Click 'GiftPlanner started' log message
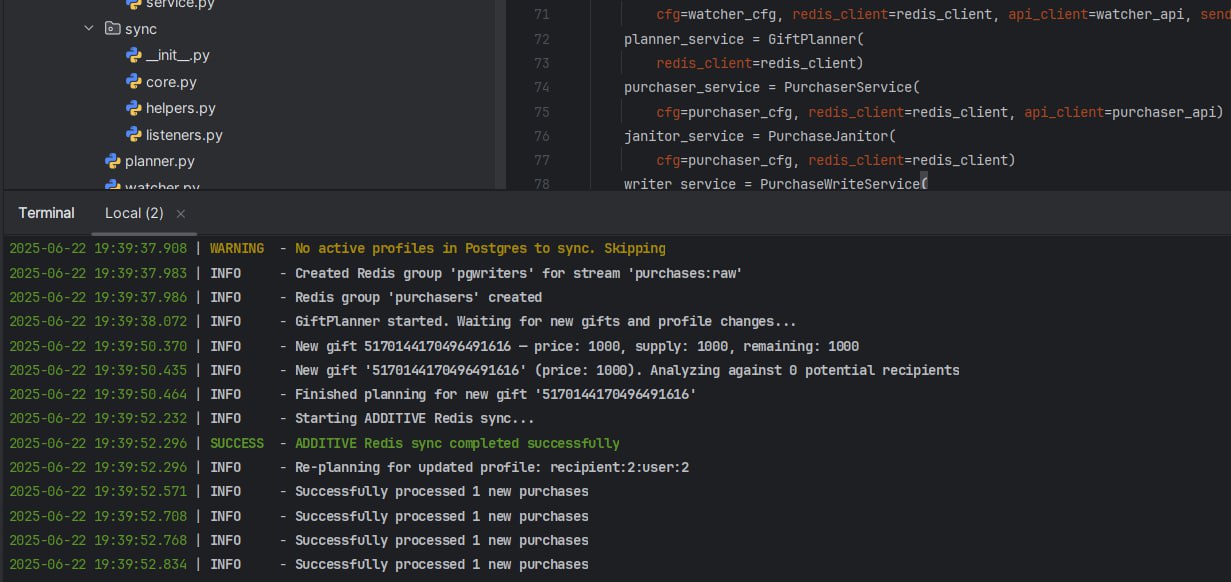This screenshot has width=1231, height=582. (x=545, y=321)
